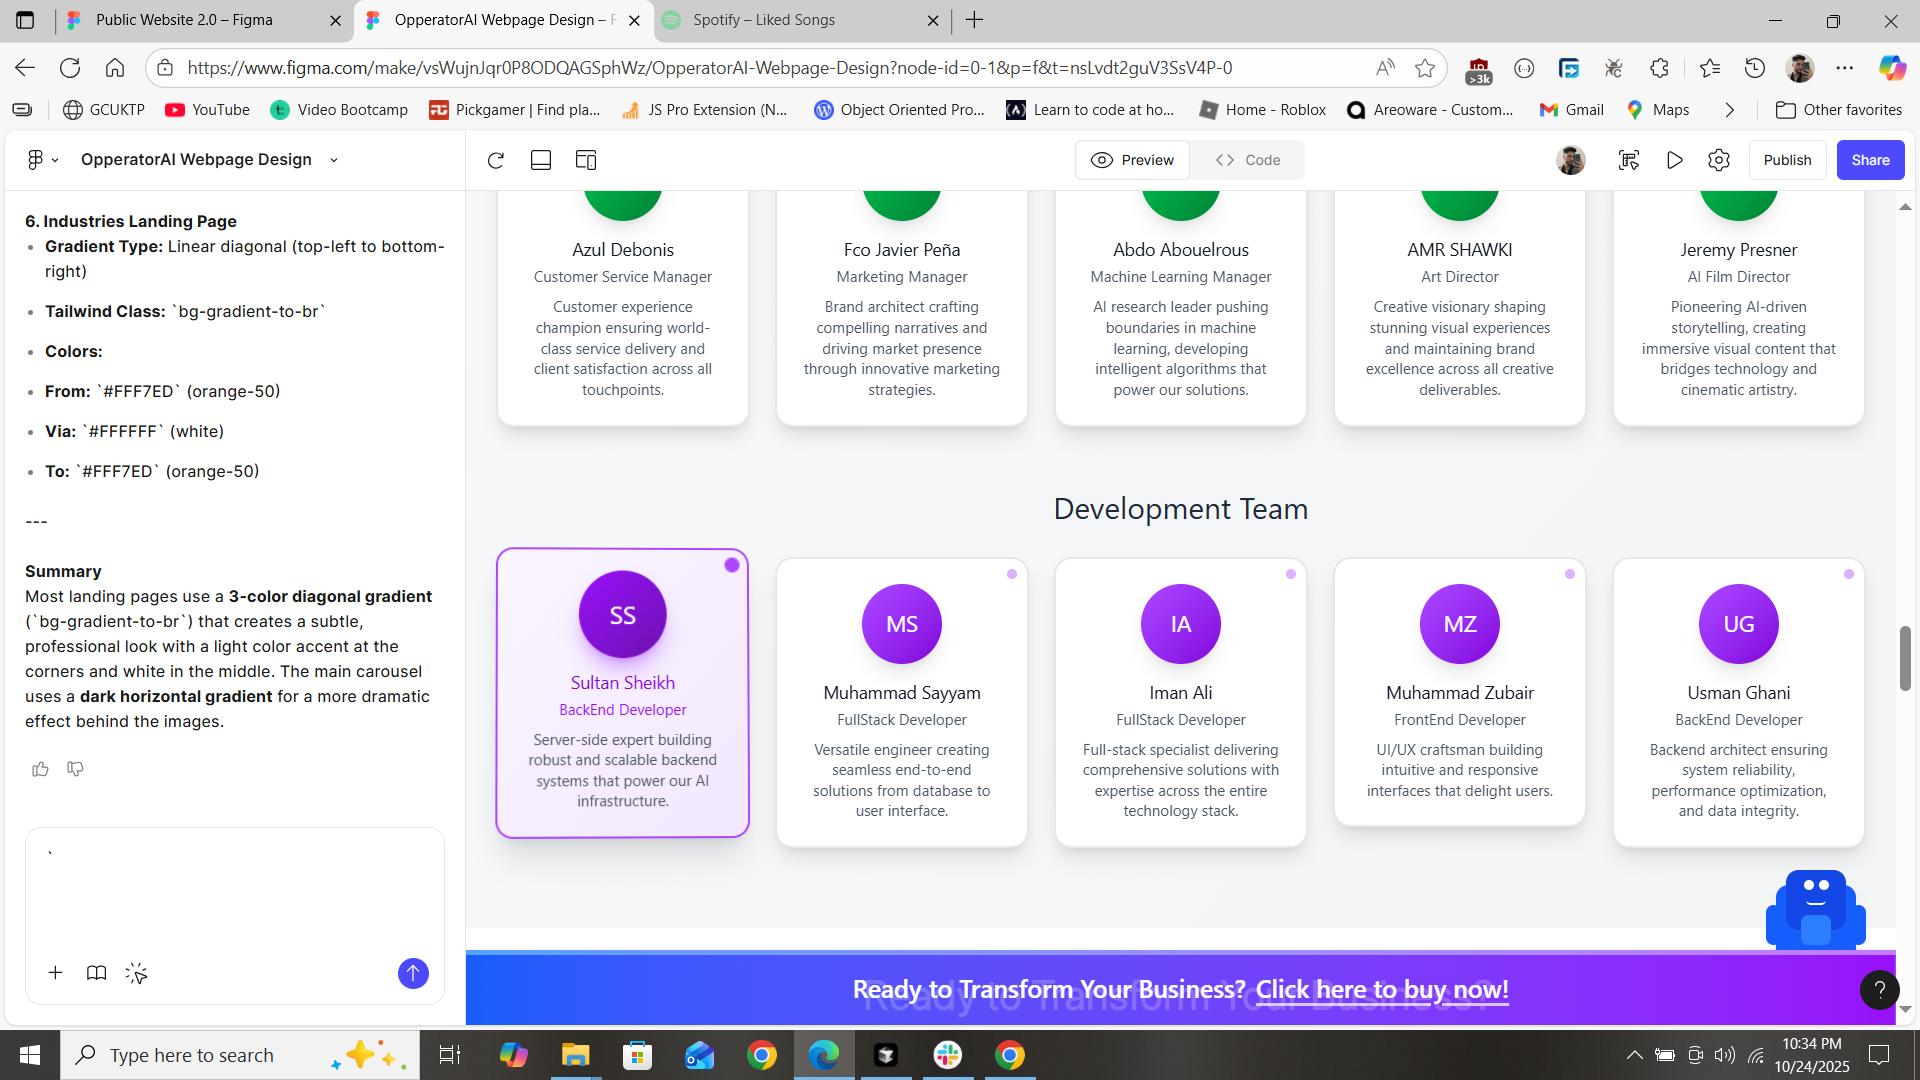Switch to Code view
The height and width of the screenshot is (1080, 1920).
point(1248,160)
